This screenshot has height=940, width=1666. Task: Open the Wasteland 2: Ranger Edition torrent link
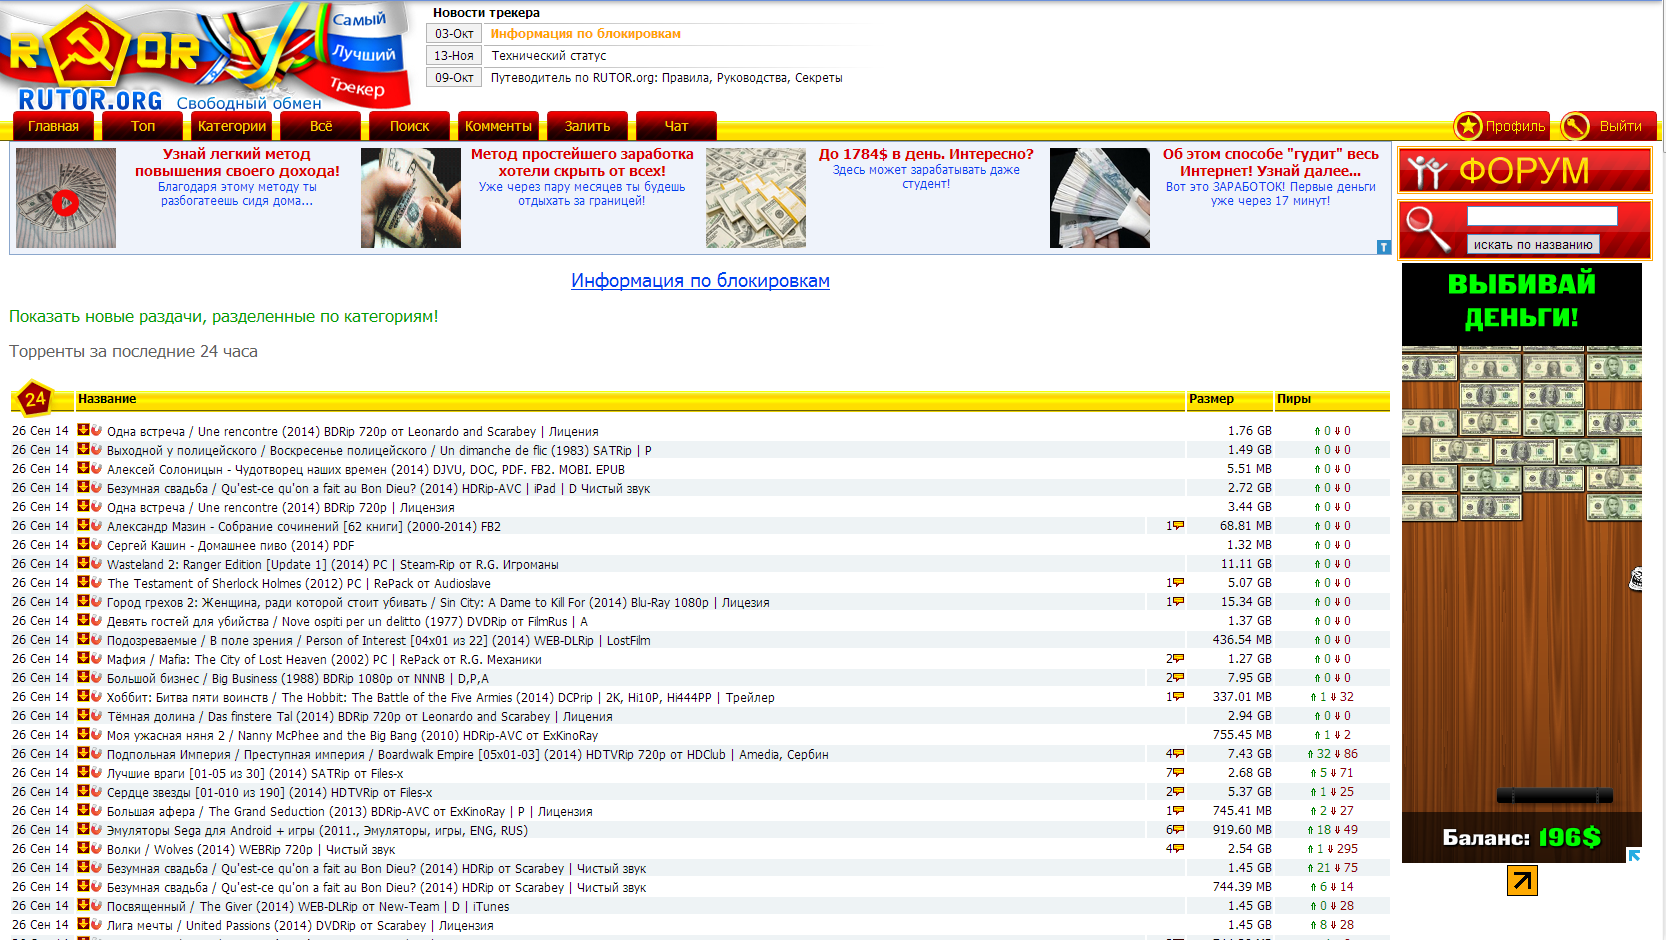pyautogui.click(x=333, y=564)
